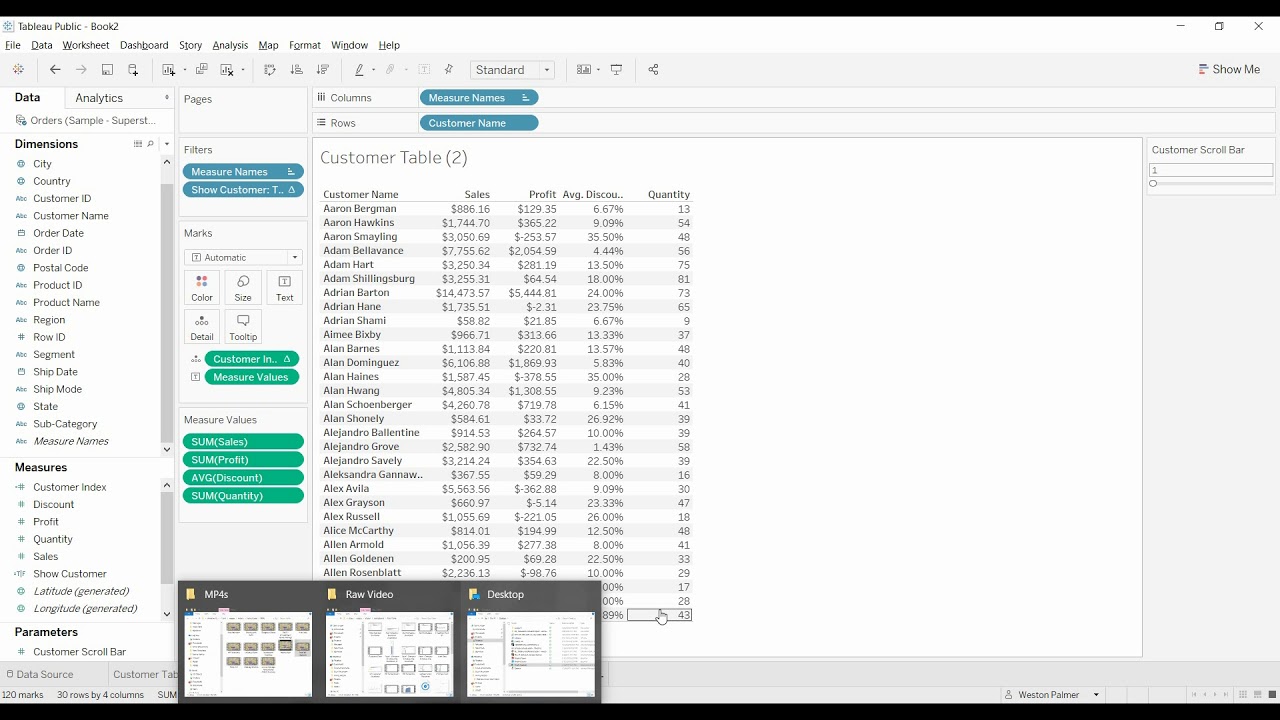Click the Highlight pen icon

click(359, 70)
